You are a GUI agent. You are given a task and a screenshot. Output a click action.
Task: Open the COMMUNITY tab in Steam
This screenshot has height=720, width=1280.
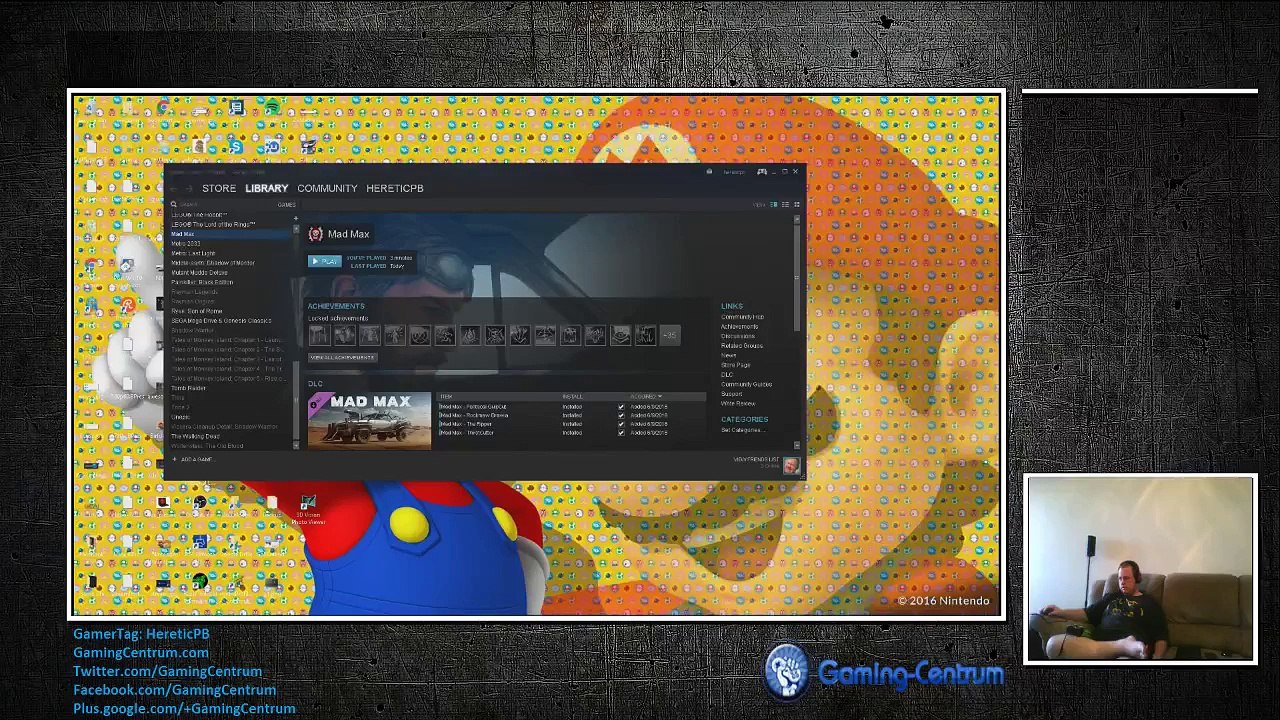pos(327,188)
